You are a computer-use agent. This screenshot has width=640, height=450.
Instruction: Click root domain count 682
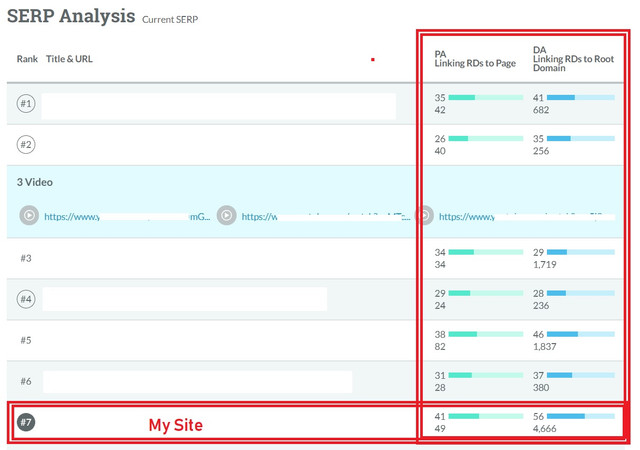tap(541, 110)
